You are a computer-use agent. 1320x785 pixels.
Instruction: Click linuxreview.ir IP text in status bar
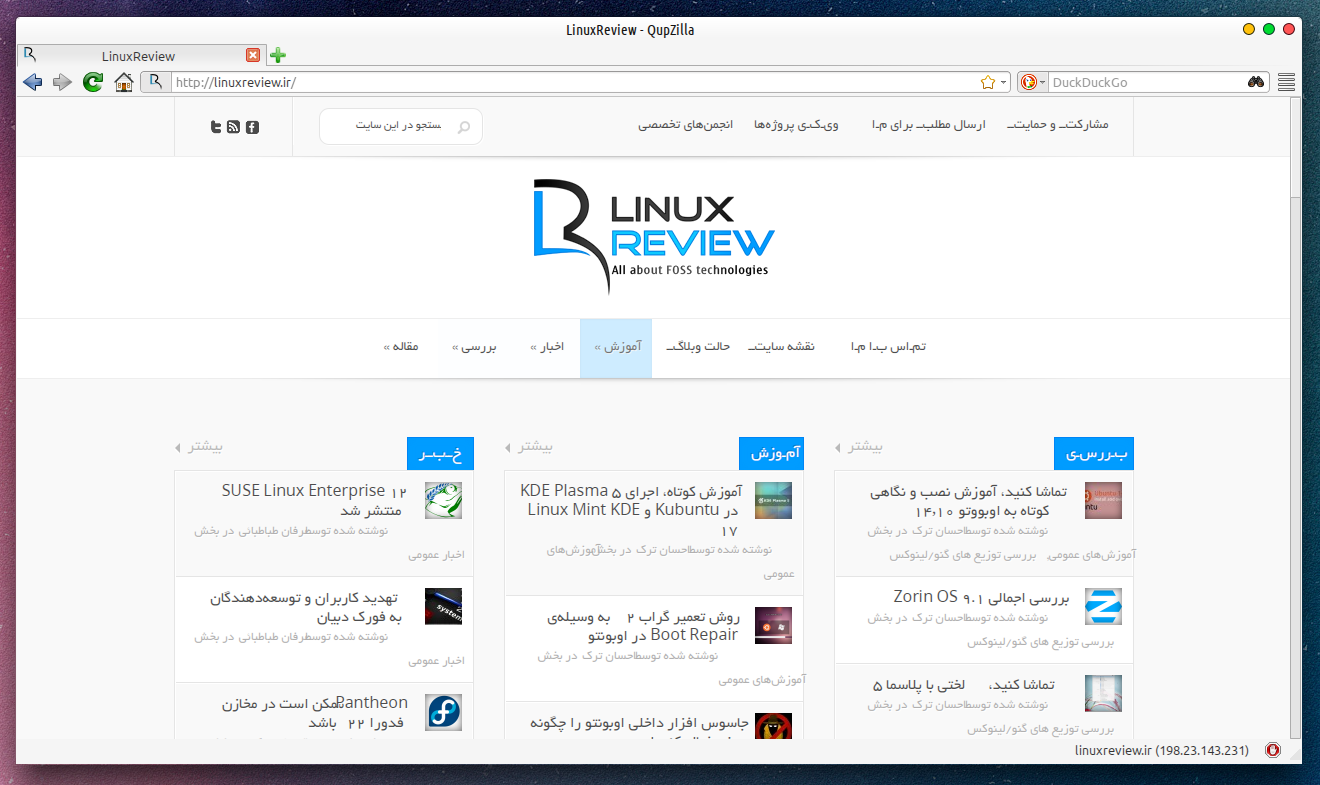1162,750
